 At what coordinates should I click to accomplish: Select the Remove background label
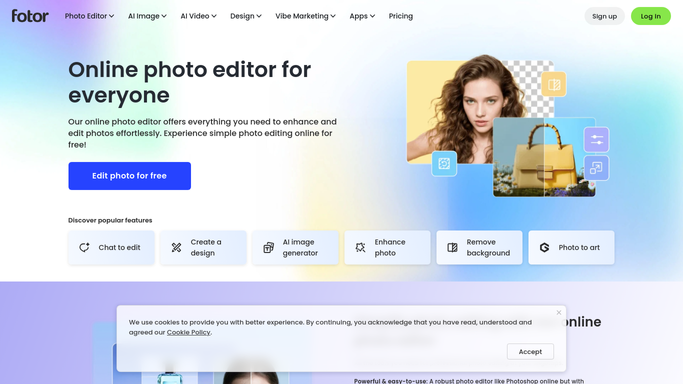click(x=488, y=247)
